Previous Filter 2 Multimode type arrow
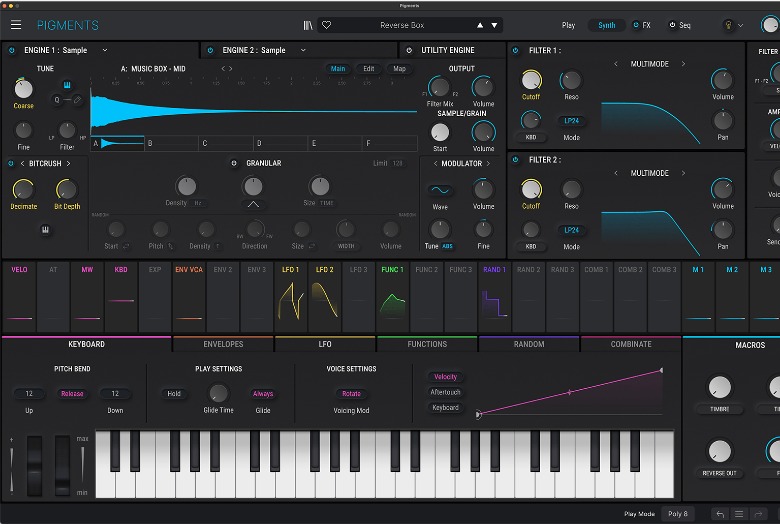780x524 pixels. click(616, 173)
